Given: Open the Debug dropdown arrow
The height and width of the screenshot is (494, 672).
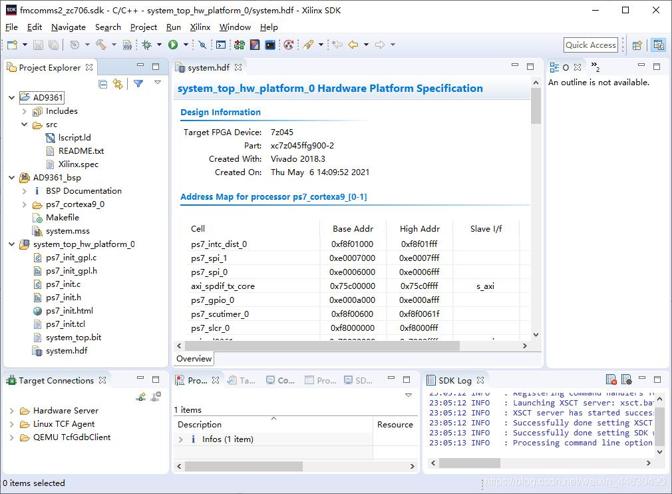Looking at the screenshot, I should coord(159,45).
